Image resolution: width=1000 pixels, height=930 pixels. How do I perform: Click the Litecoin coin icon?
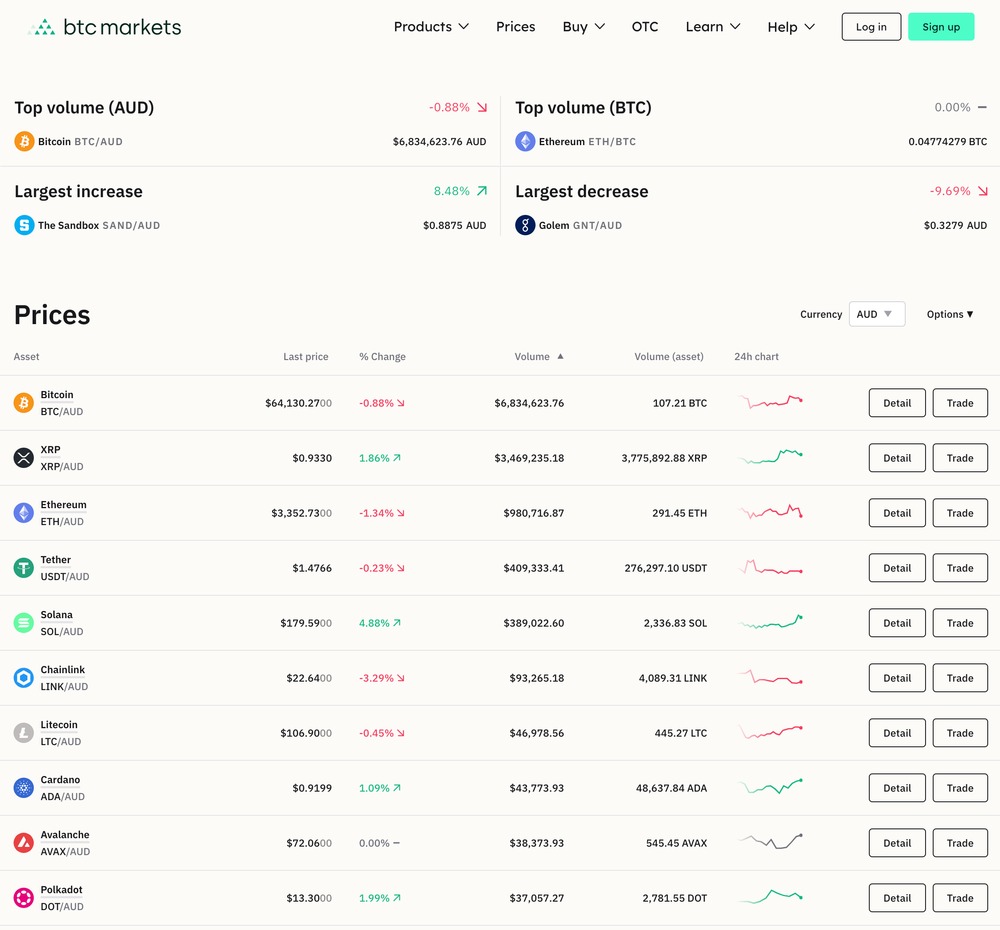[x=24, y=733]
